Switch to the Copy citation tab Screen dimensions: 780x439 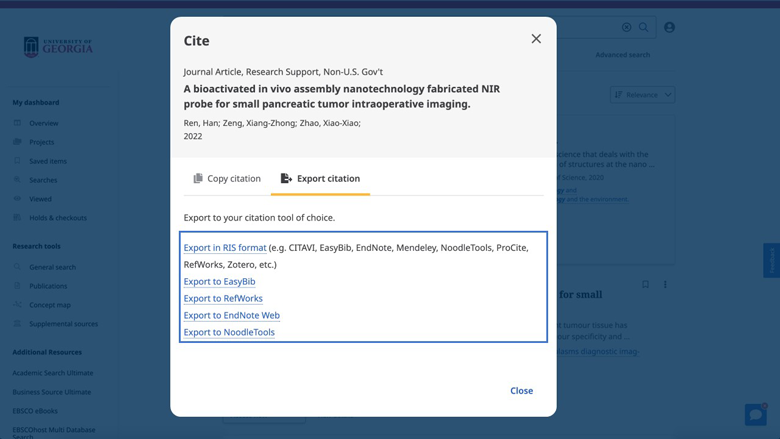[x=227, y=179]
